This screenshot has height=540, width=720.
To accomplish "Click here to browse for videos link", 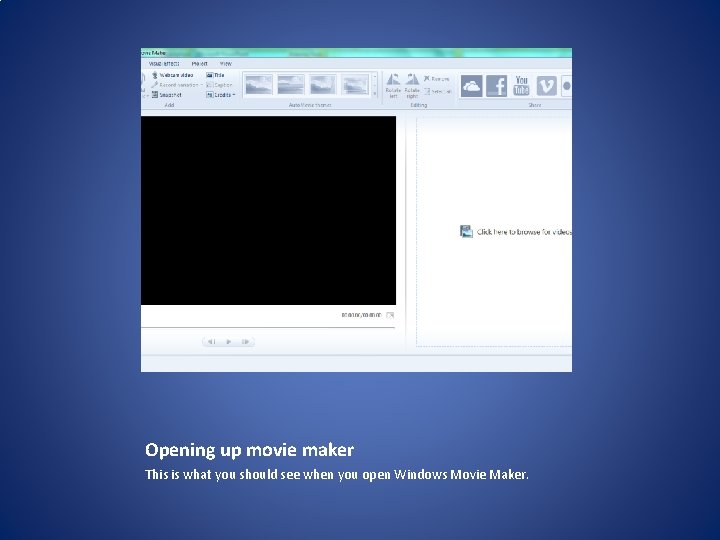I will [x=524, y=232].
